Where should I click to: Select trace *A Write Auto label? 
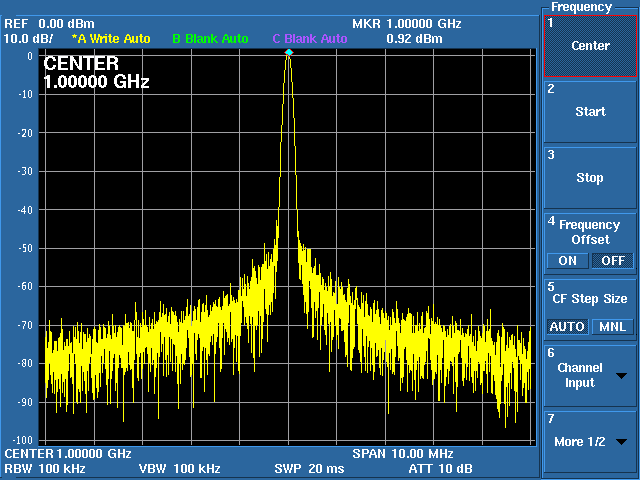coord(111,39)
